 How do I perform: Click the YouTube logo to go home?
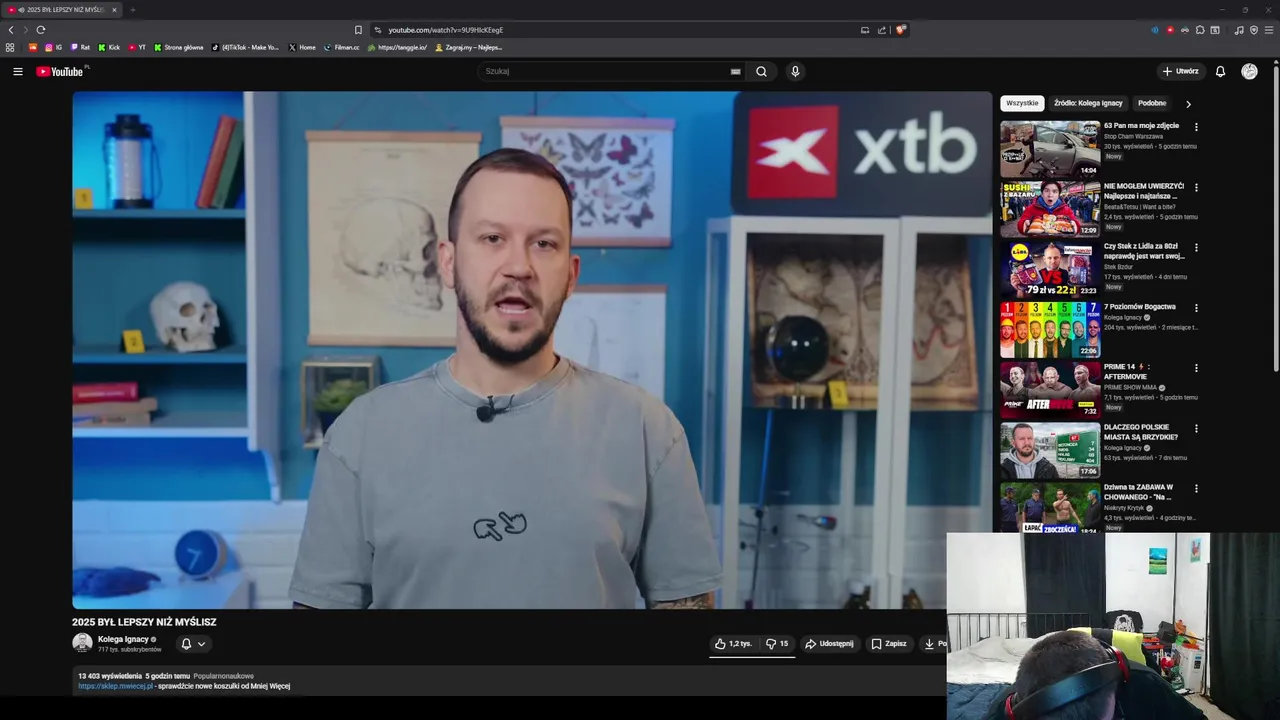click(60, 71)
